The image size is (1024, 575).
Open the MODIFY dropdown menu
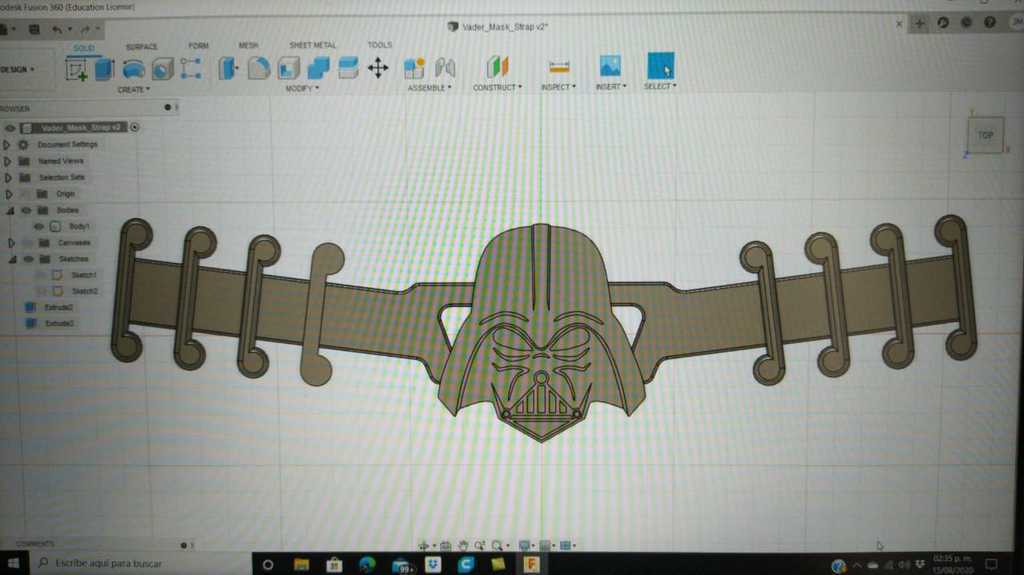302,88
